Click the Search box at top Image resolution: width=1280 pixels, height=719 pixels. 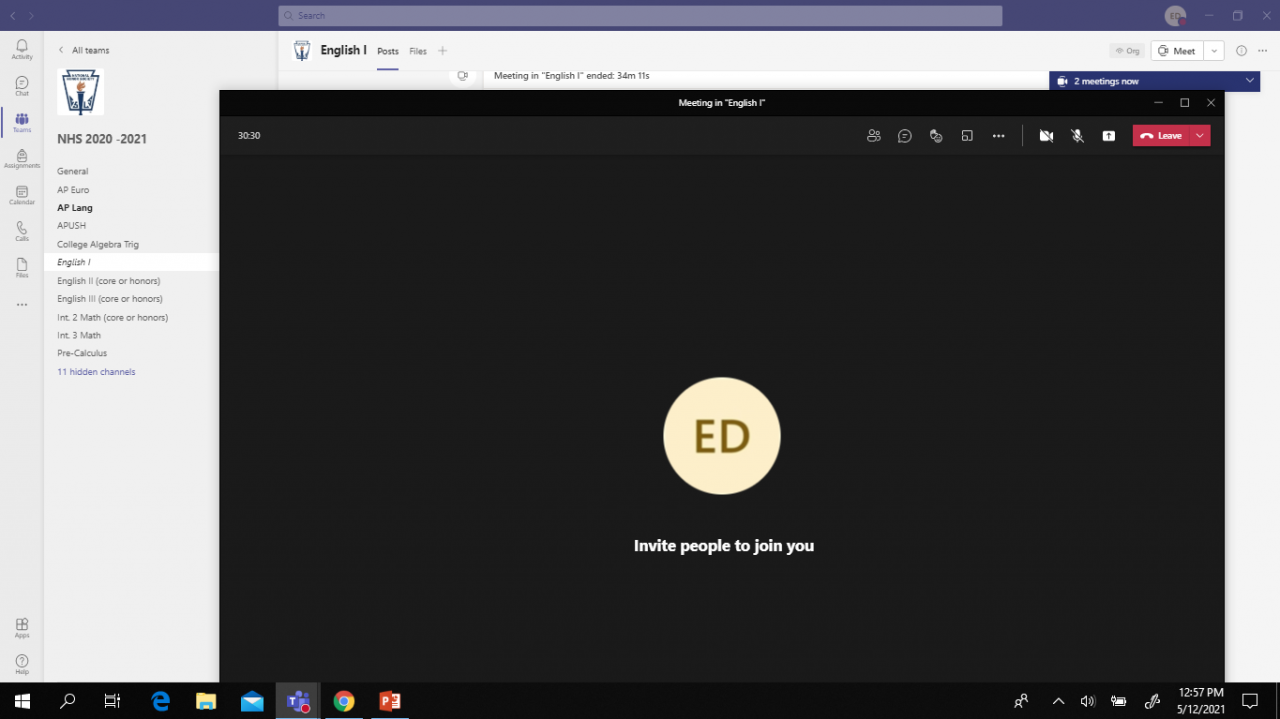click(640, 16)
